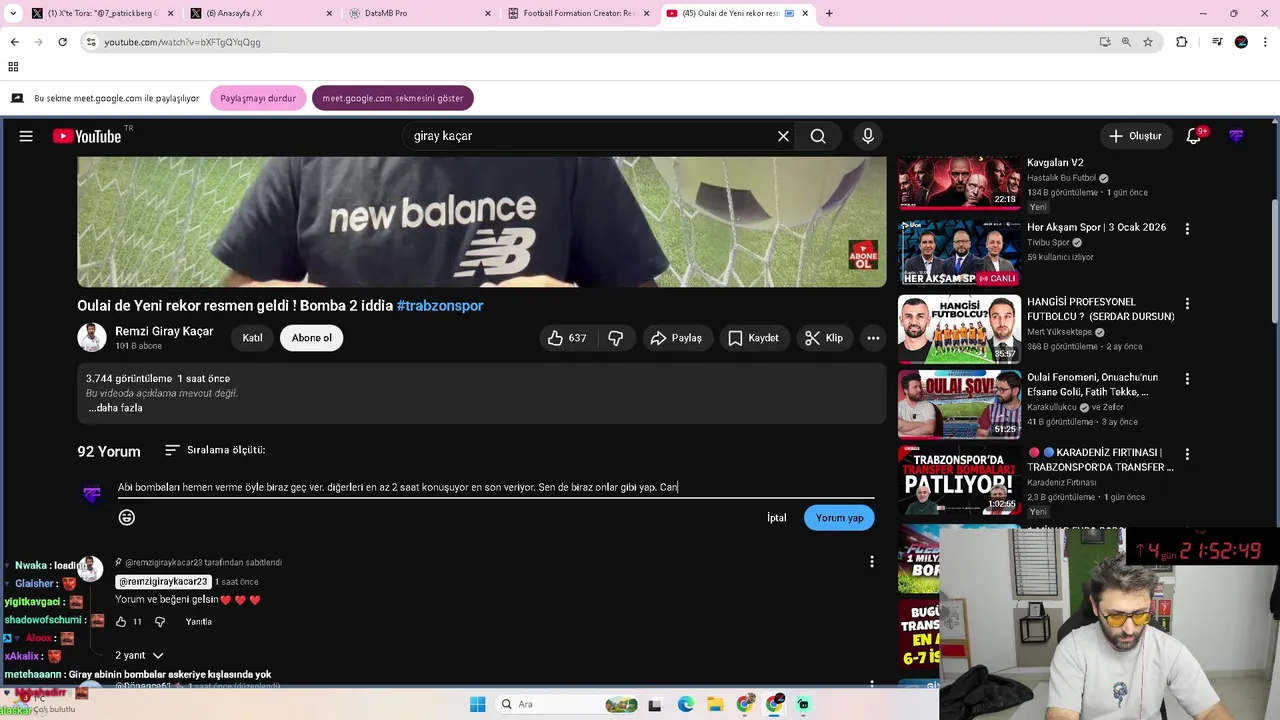Image resolution: width=1280 pixels, height=720 pixels.
Task: Go back in browser history
Action: coord(14,42)
